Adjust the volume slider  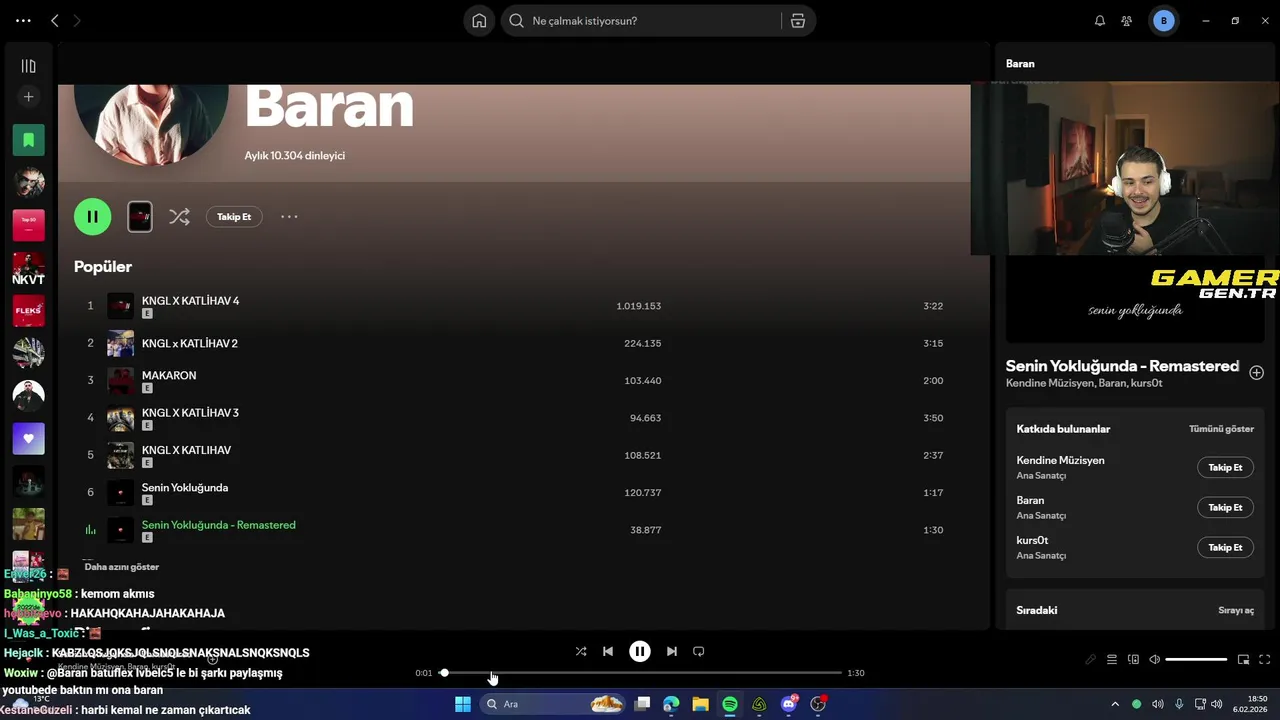tap(1196, 660)
